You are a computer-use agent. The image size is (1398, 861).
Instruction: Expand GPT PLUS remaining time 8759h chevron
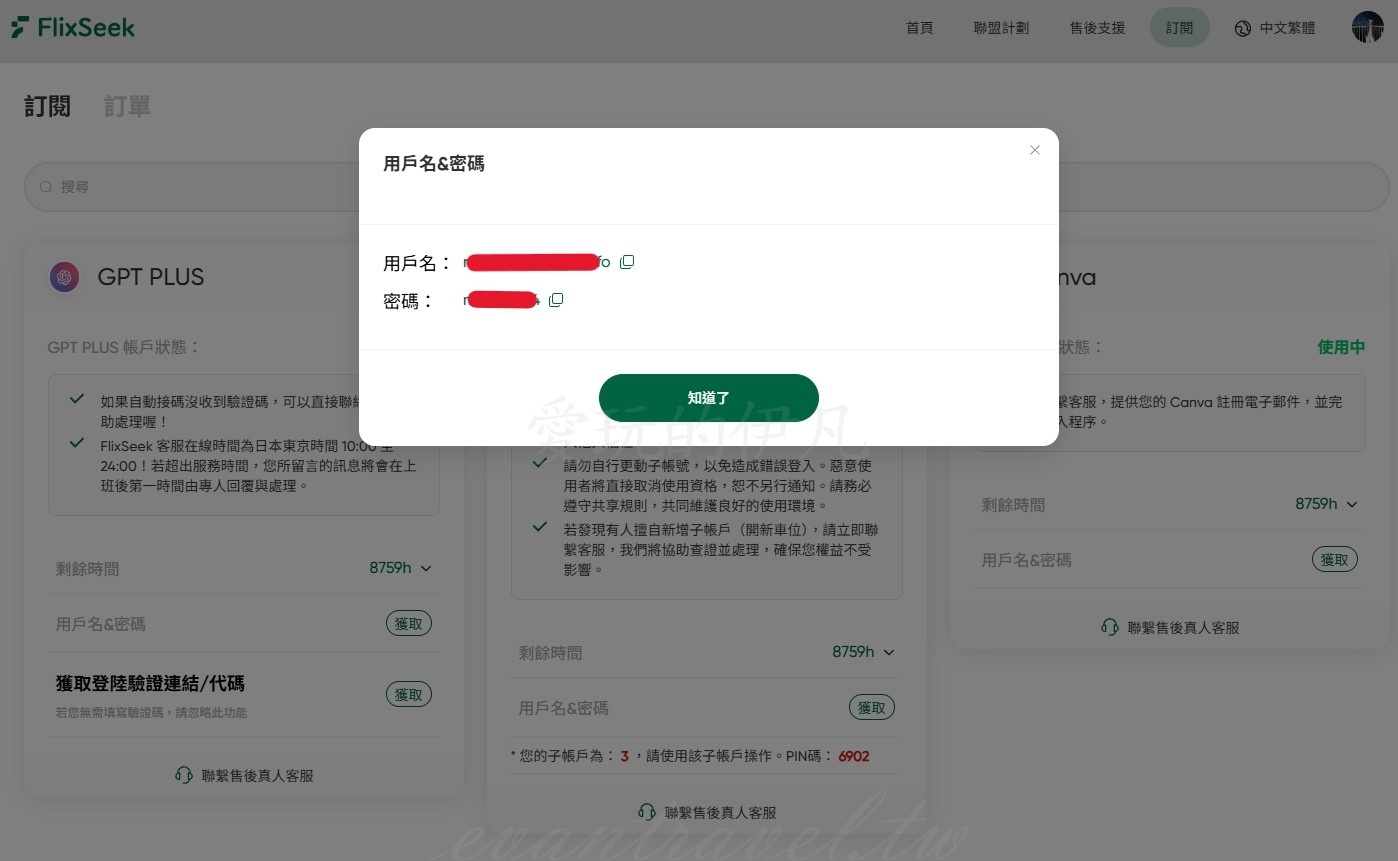pos(426,568)
